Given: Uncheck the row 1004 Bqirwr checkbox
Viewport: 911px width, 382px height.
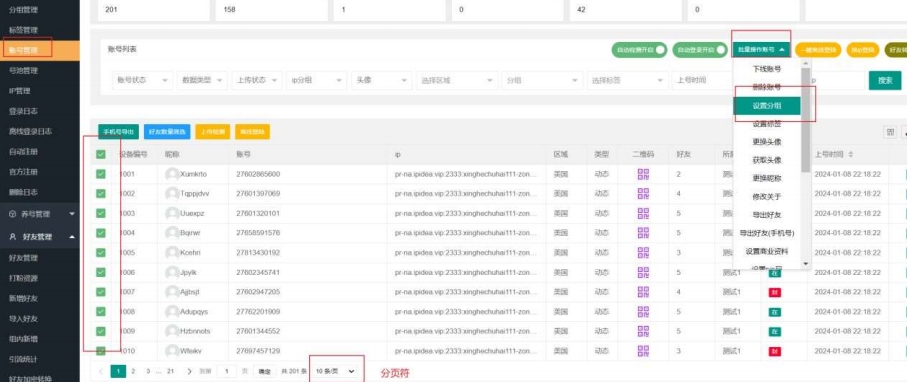Looking at the screenshot, I should pyautogui.click(x=101, y=233).
